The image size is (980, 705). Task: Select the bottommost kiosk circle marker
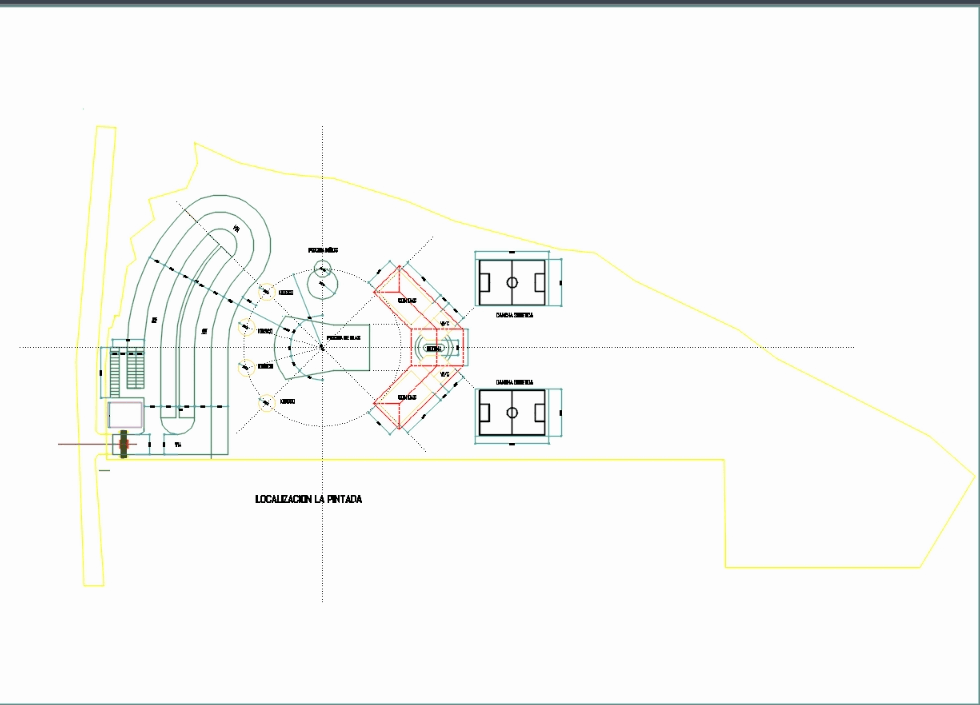pyautogui.click(x=266, y=403)
